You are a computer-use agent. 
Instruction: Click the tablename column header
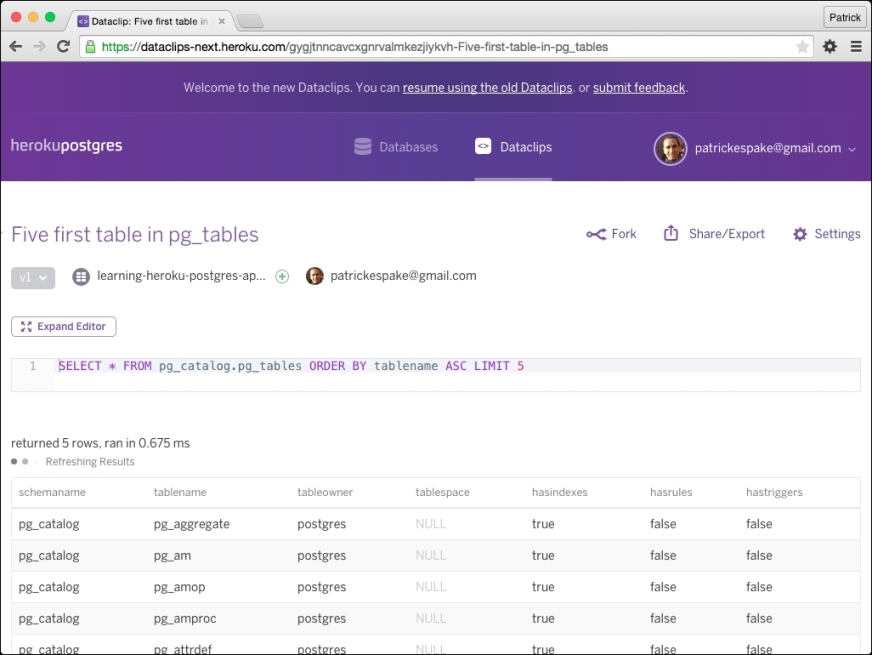point(180,493)
